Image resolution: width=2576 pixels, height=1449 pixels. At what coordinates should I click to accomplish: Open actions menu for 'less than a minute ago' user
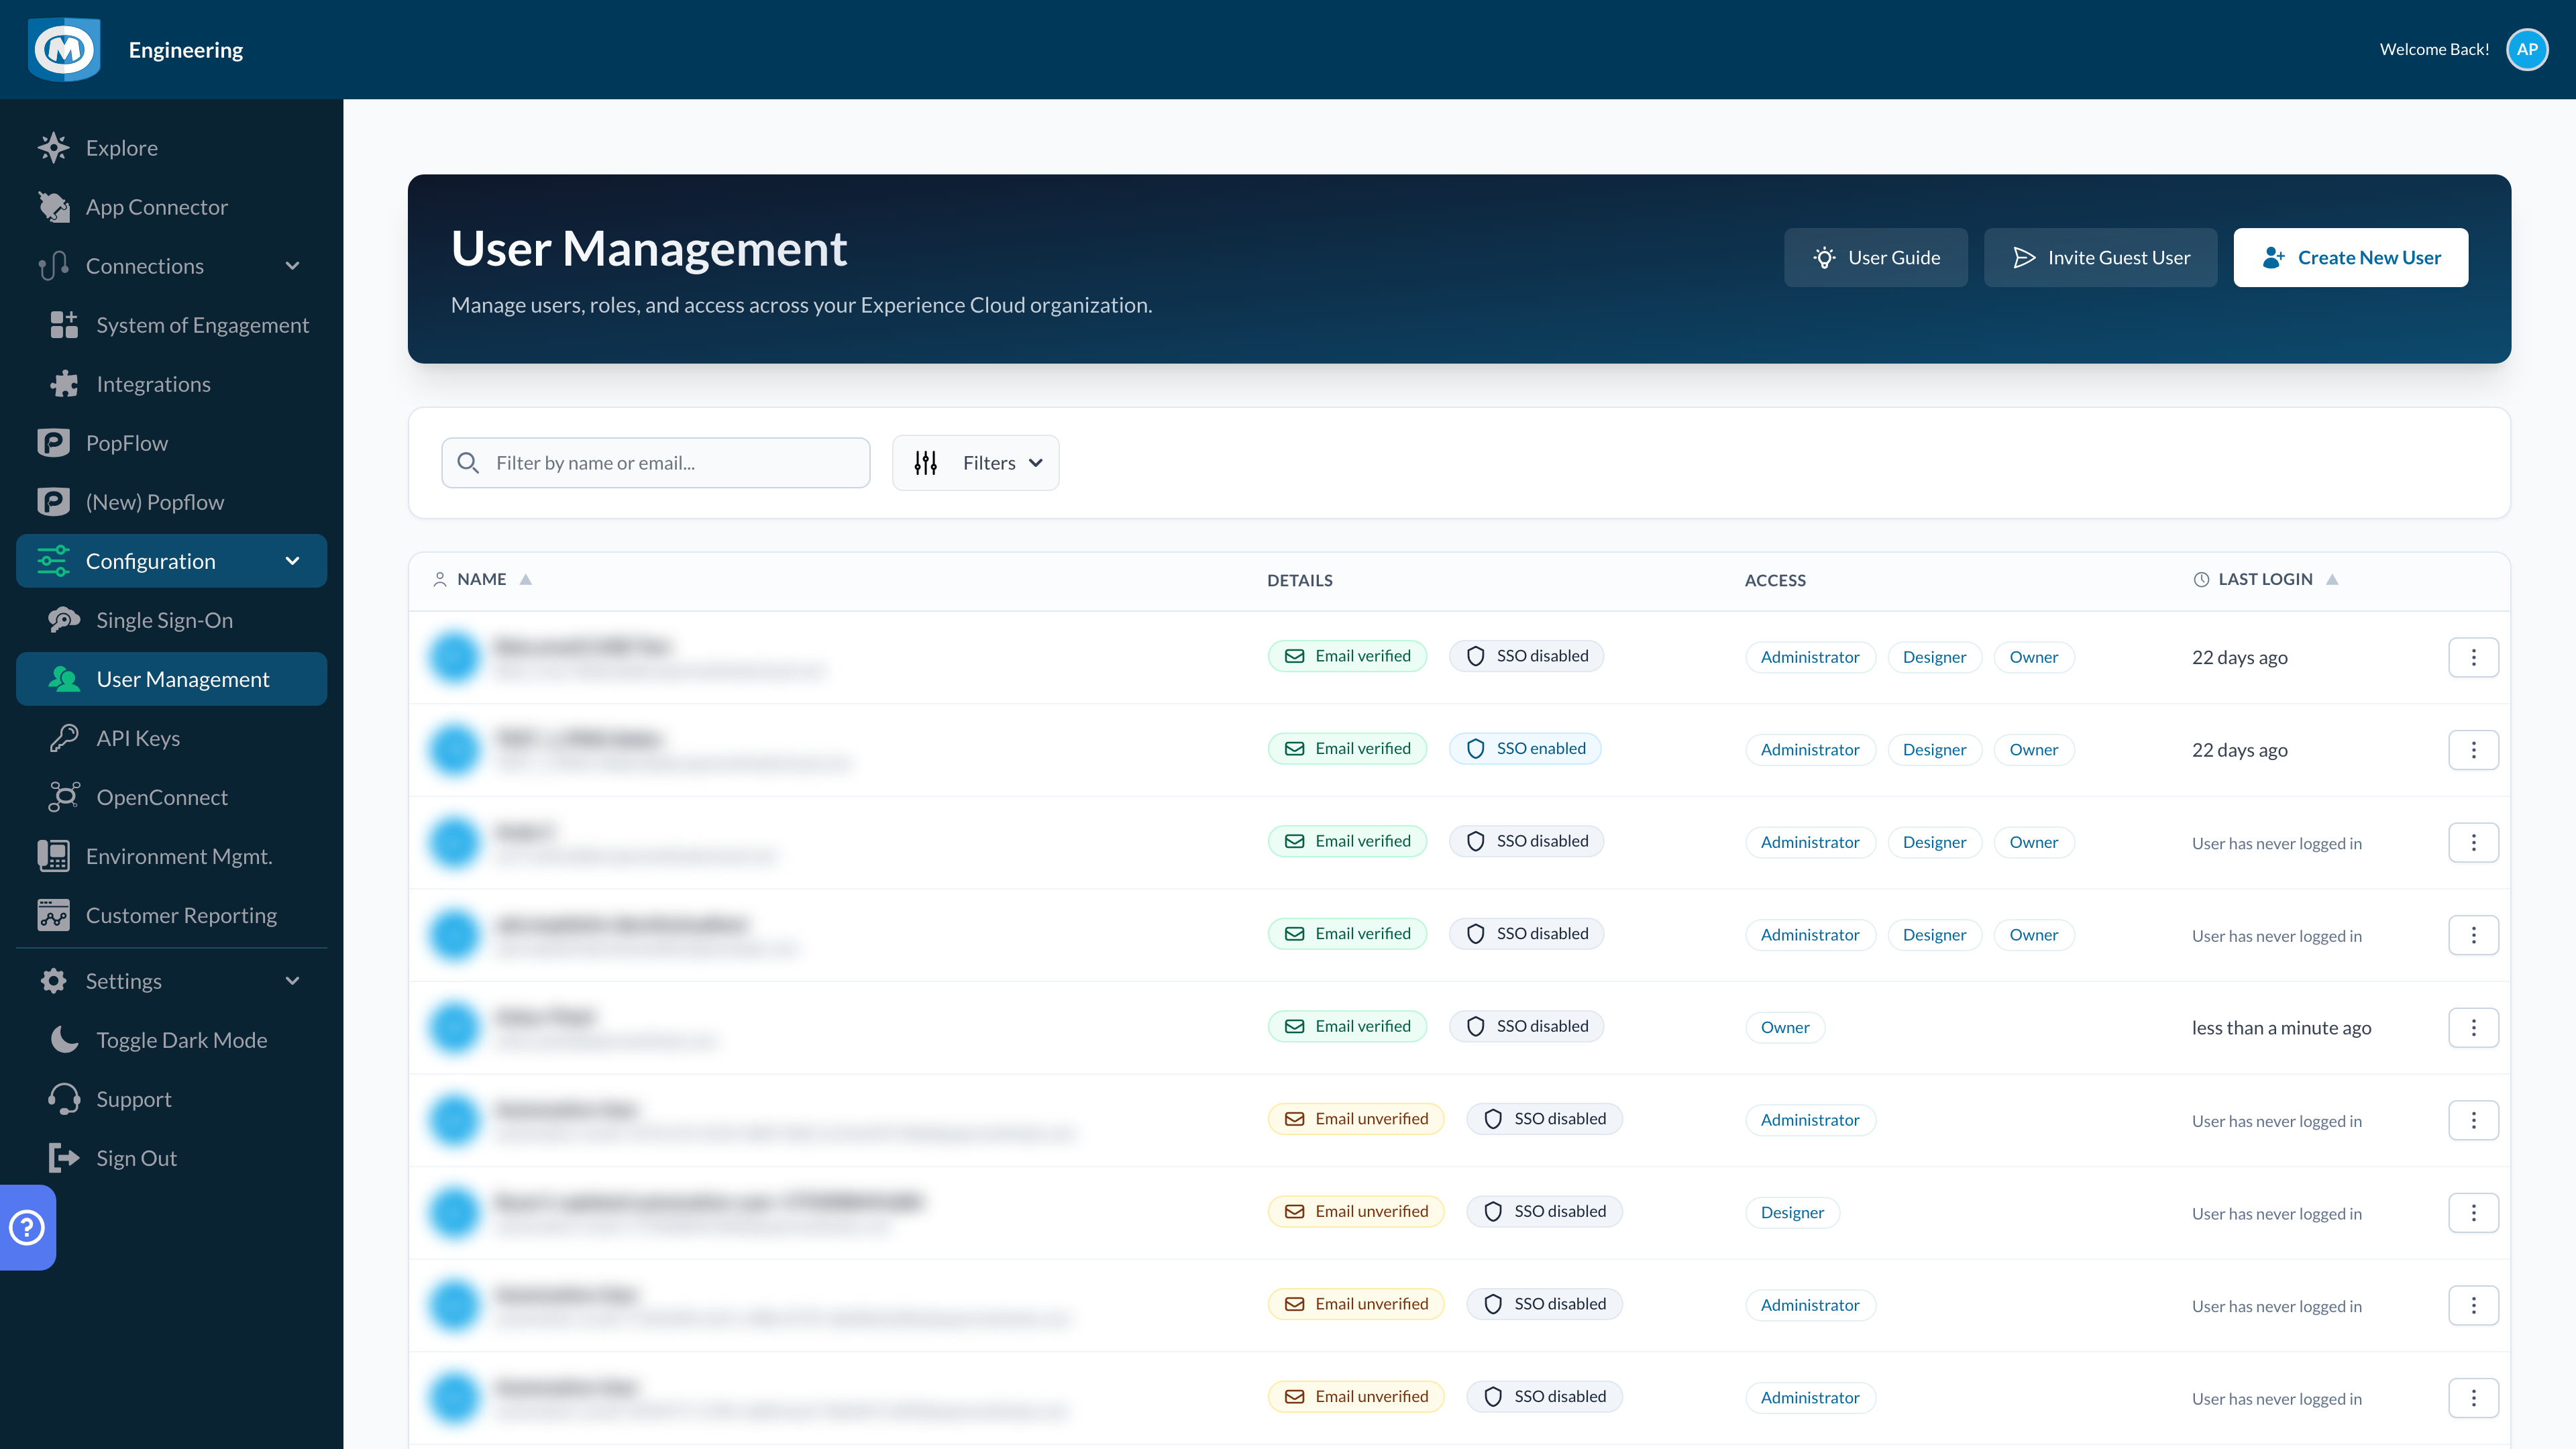point(2473,1028)
